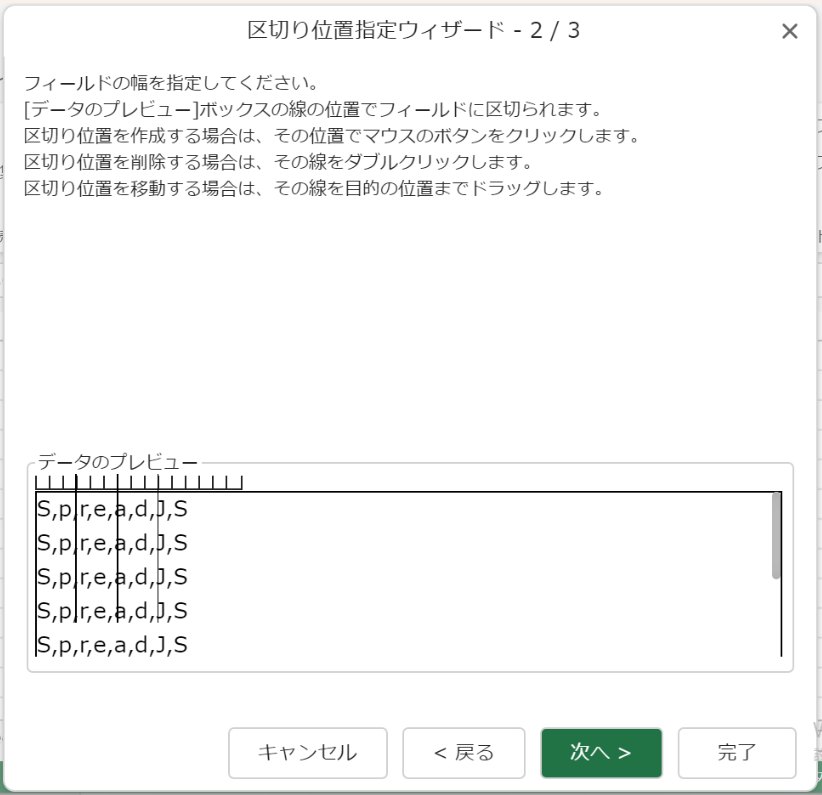Select the break line after 'r,e'
Screen dimensions: 822x795
118,560
